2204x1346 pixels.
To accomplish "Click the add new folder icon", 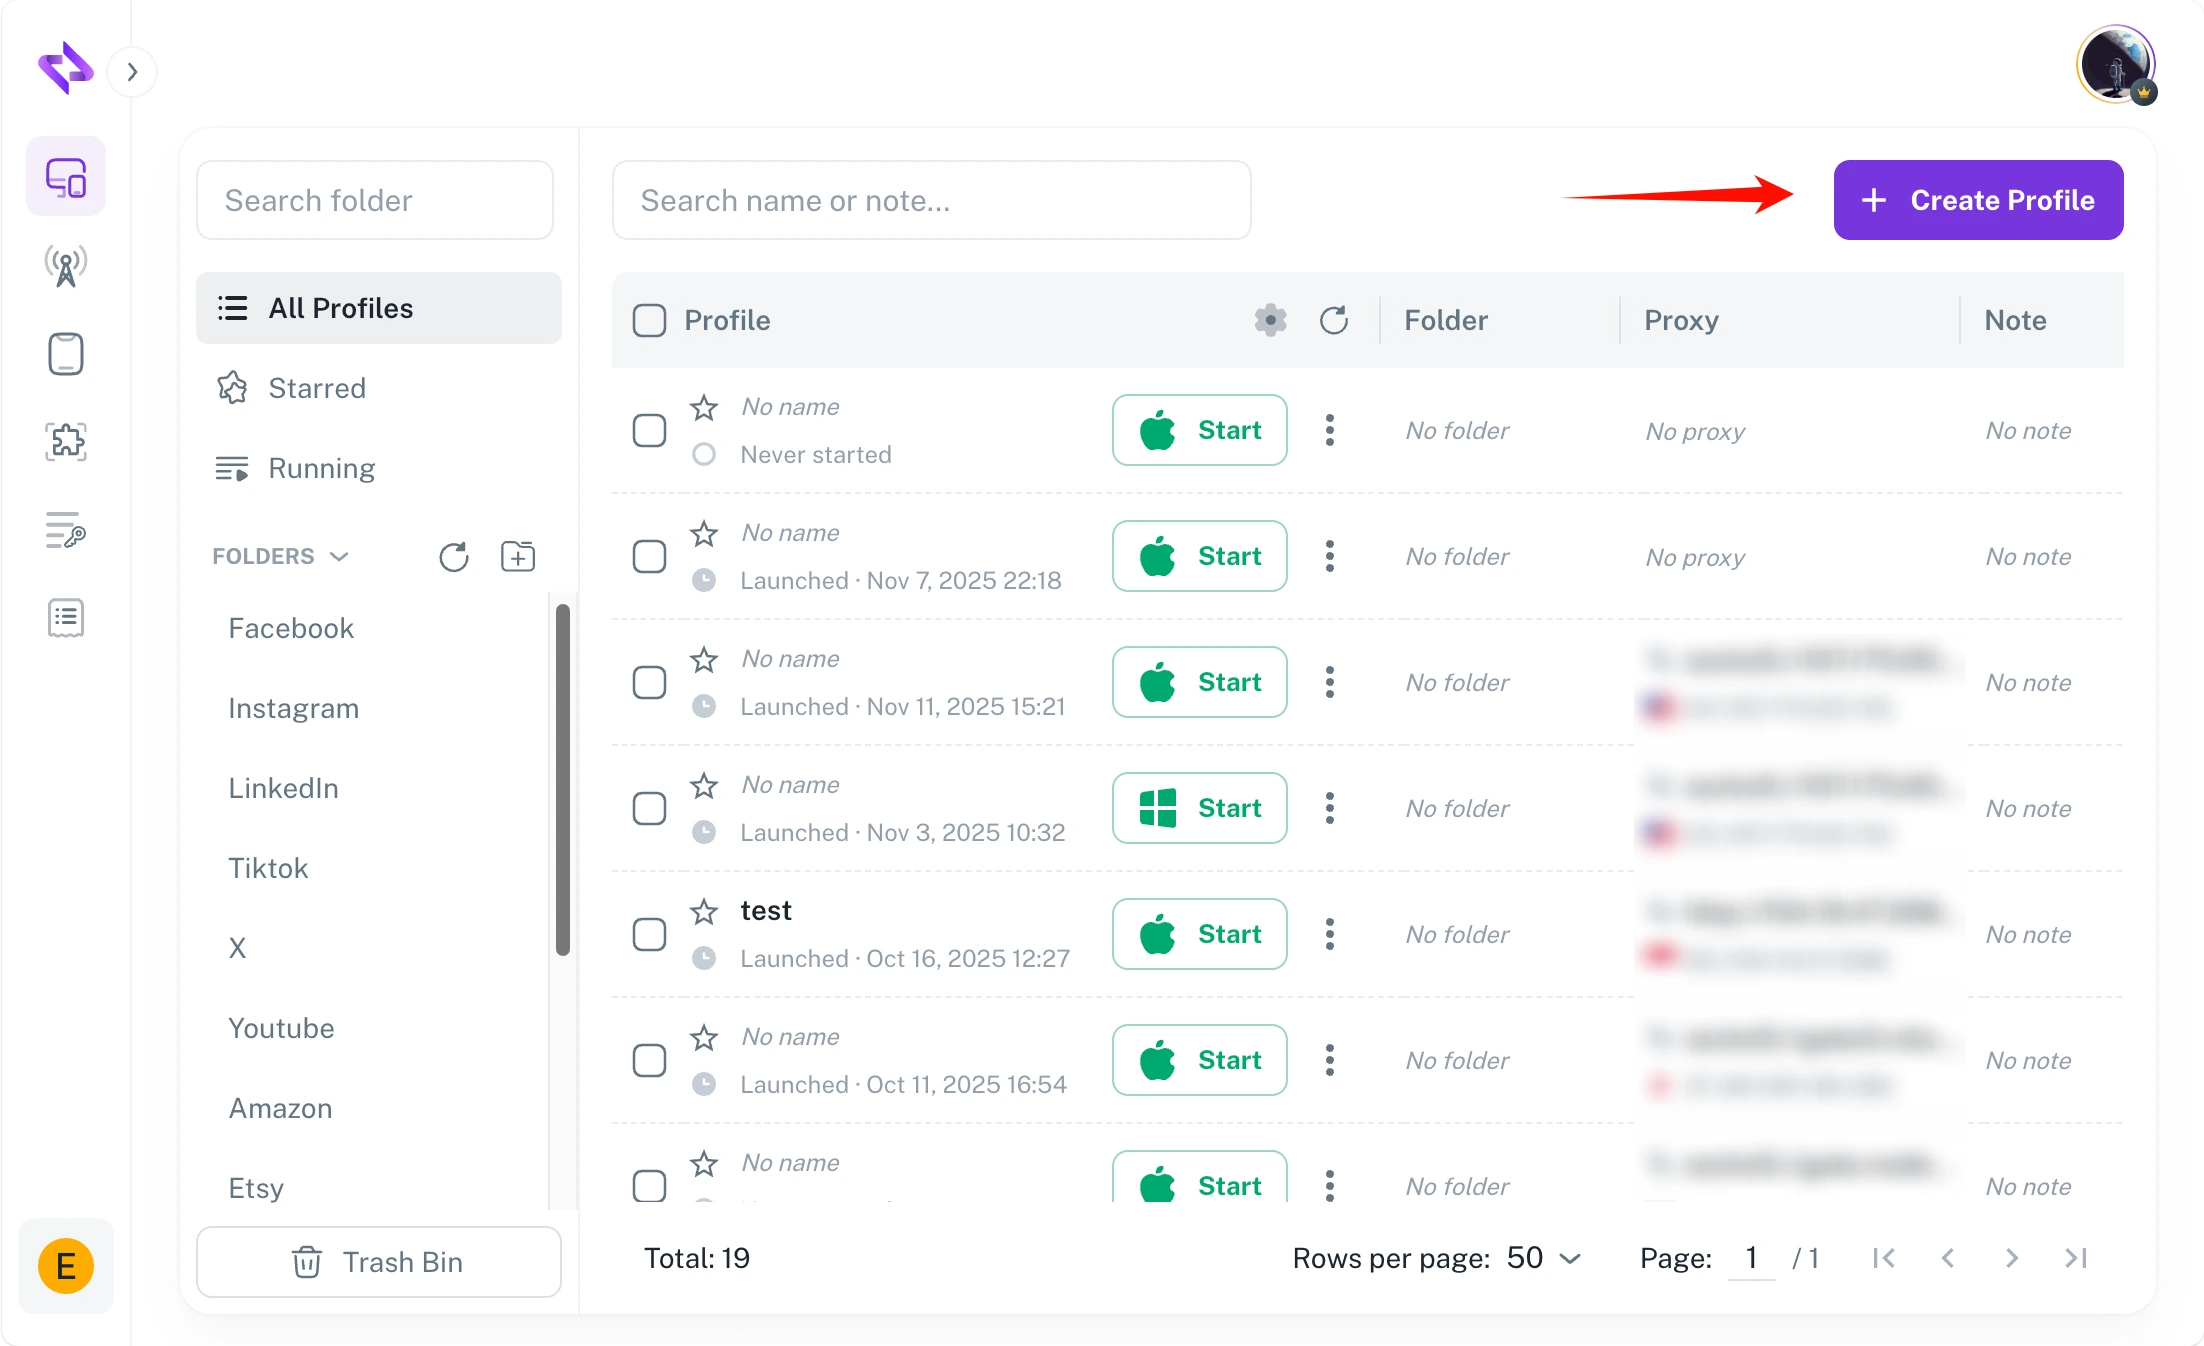I will (517, 556).
